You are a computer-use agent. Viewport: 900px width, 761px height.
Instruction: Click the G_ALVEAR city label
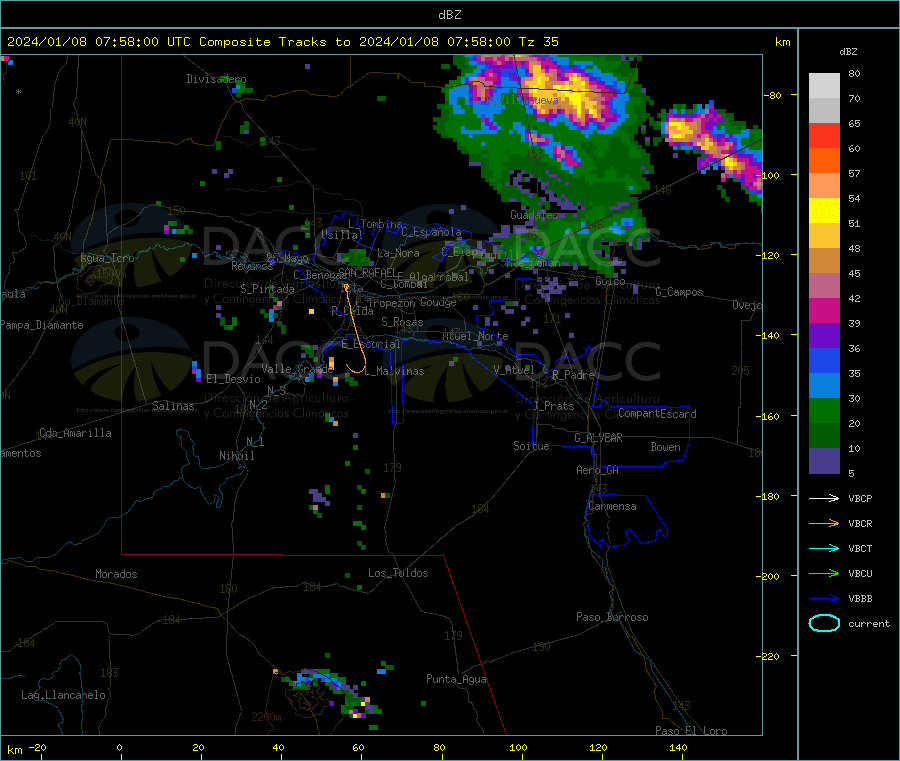pyautogui.click(x=598, y=438)
